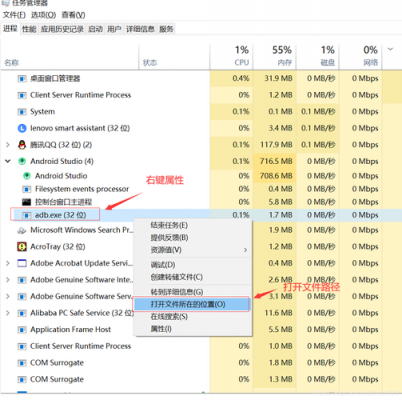The image size is (402, 400).
Task: Click the Adobe Genuine Software Inte.. icon
Action: (22, 280)
